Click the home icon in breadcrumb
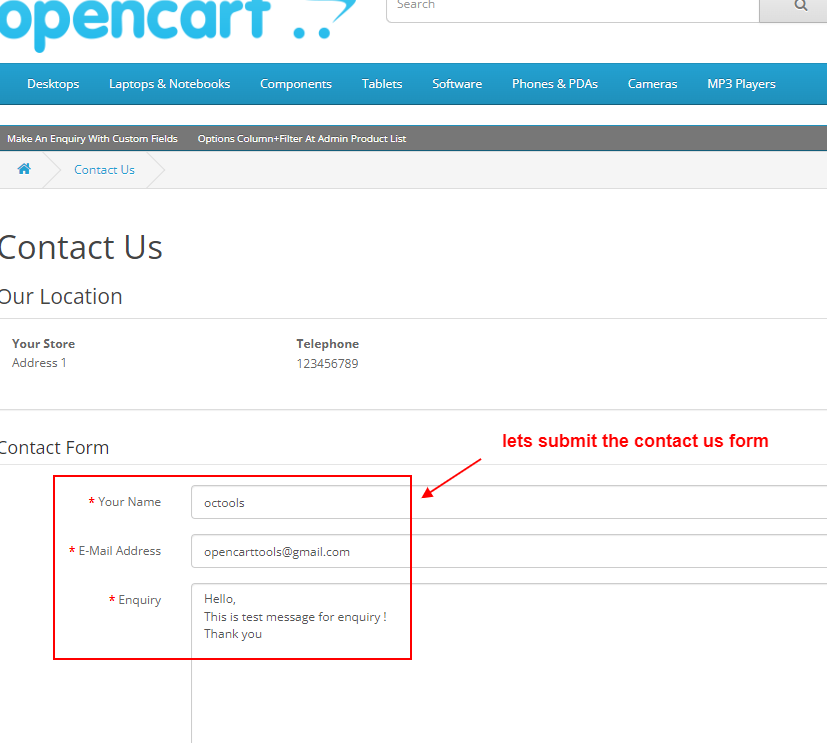827x743 pixels. [x=24, y=169]
